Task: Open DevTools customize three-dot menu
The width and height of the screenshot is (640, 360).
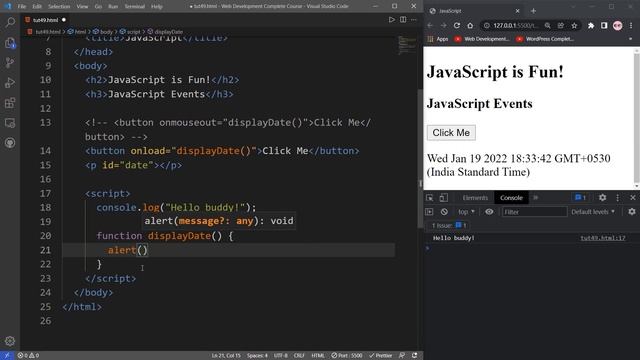Action: (618, 198)
